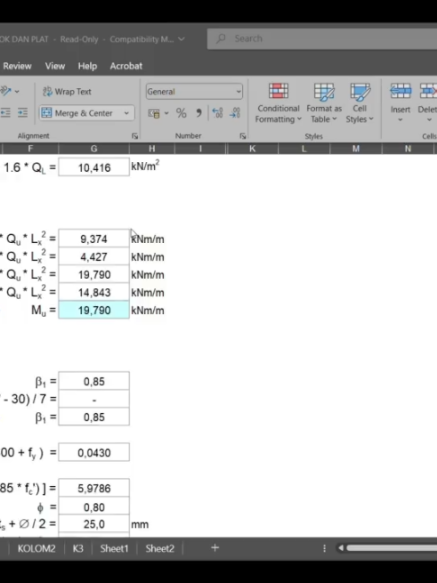
Task: Add a new sheet with the plus button
Action: point(215,548)
